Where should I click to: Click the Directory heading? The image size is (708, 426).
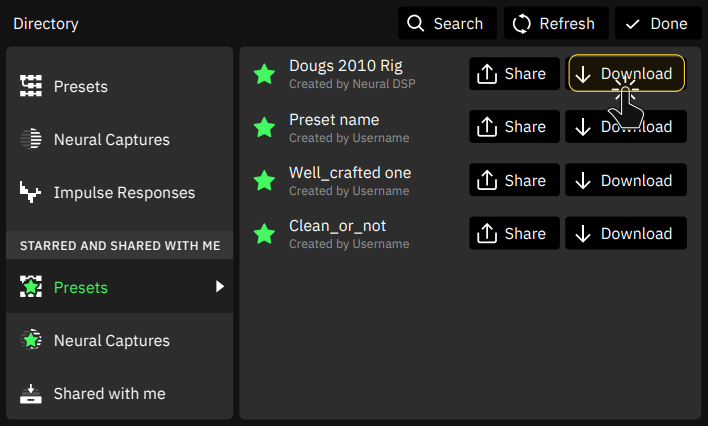tap(46, 23)
